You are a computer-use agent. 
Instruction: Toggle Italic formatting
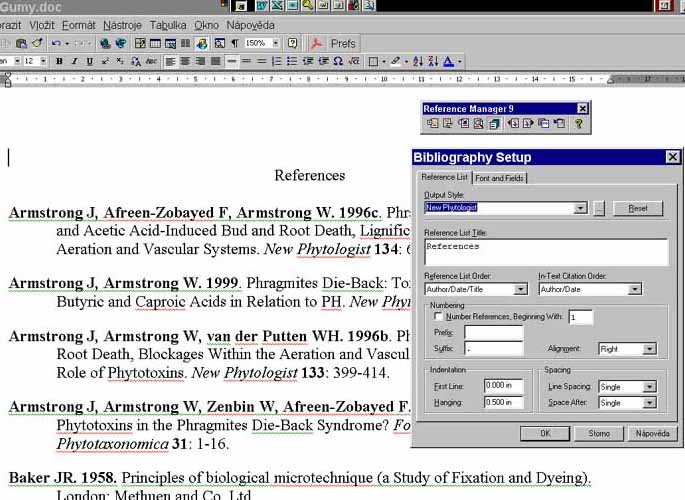click(x=74, y=61)
